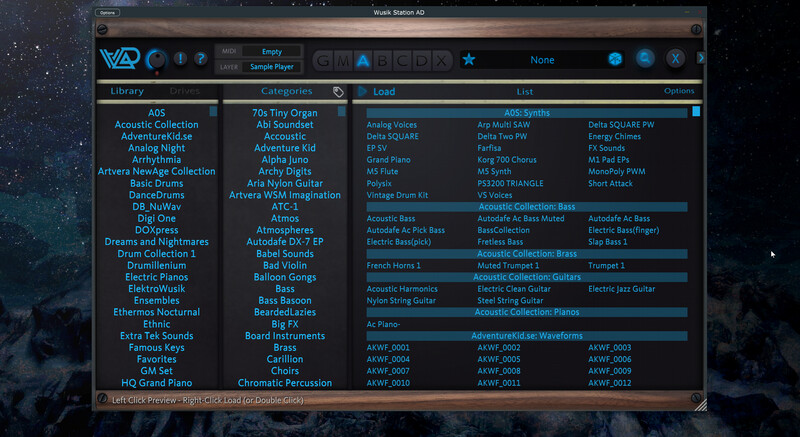Click the Load button
The height and width of the screenshot is (437, 800).
pyautogui.click(x=384, y=92)
